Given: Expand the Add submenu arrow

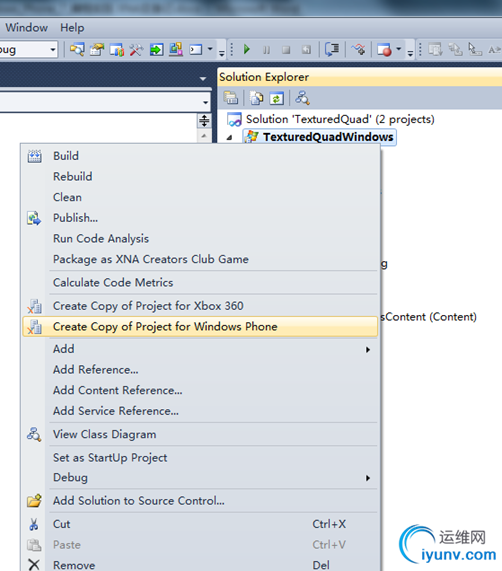Looking at the screenshot, I should coord(368,350).
